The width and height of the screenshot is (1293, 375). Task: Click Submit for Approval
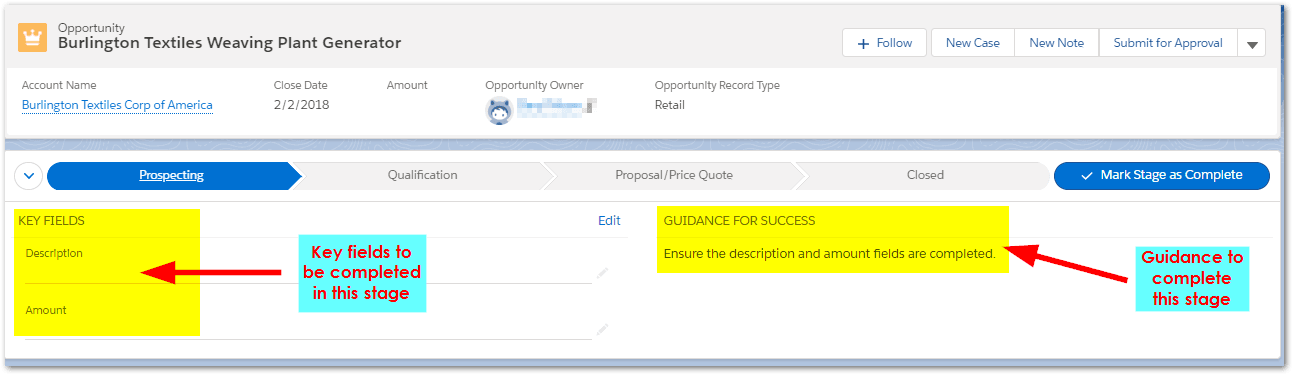point(1168,43)
